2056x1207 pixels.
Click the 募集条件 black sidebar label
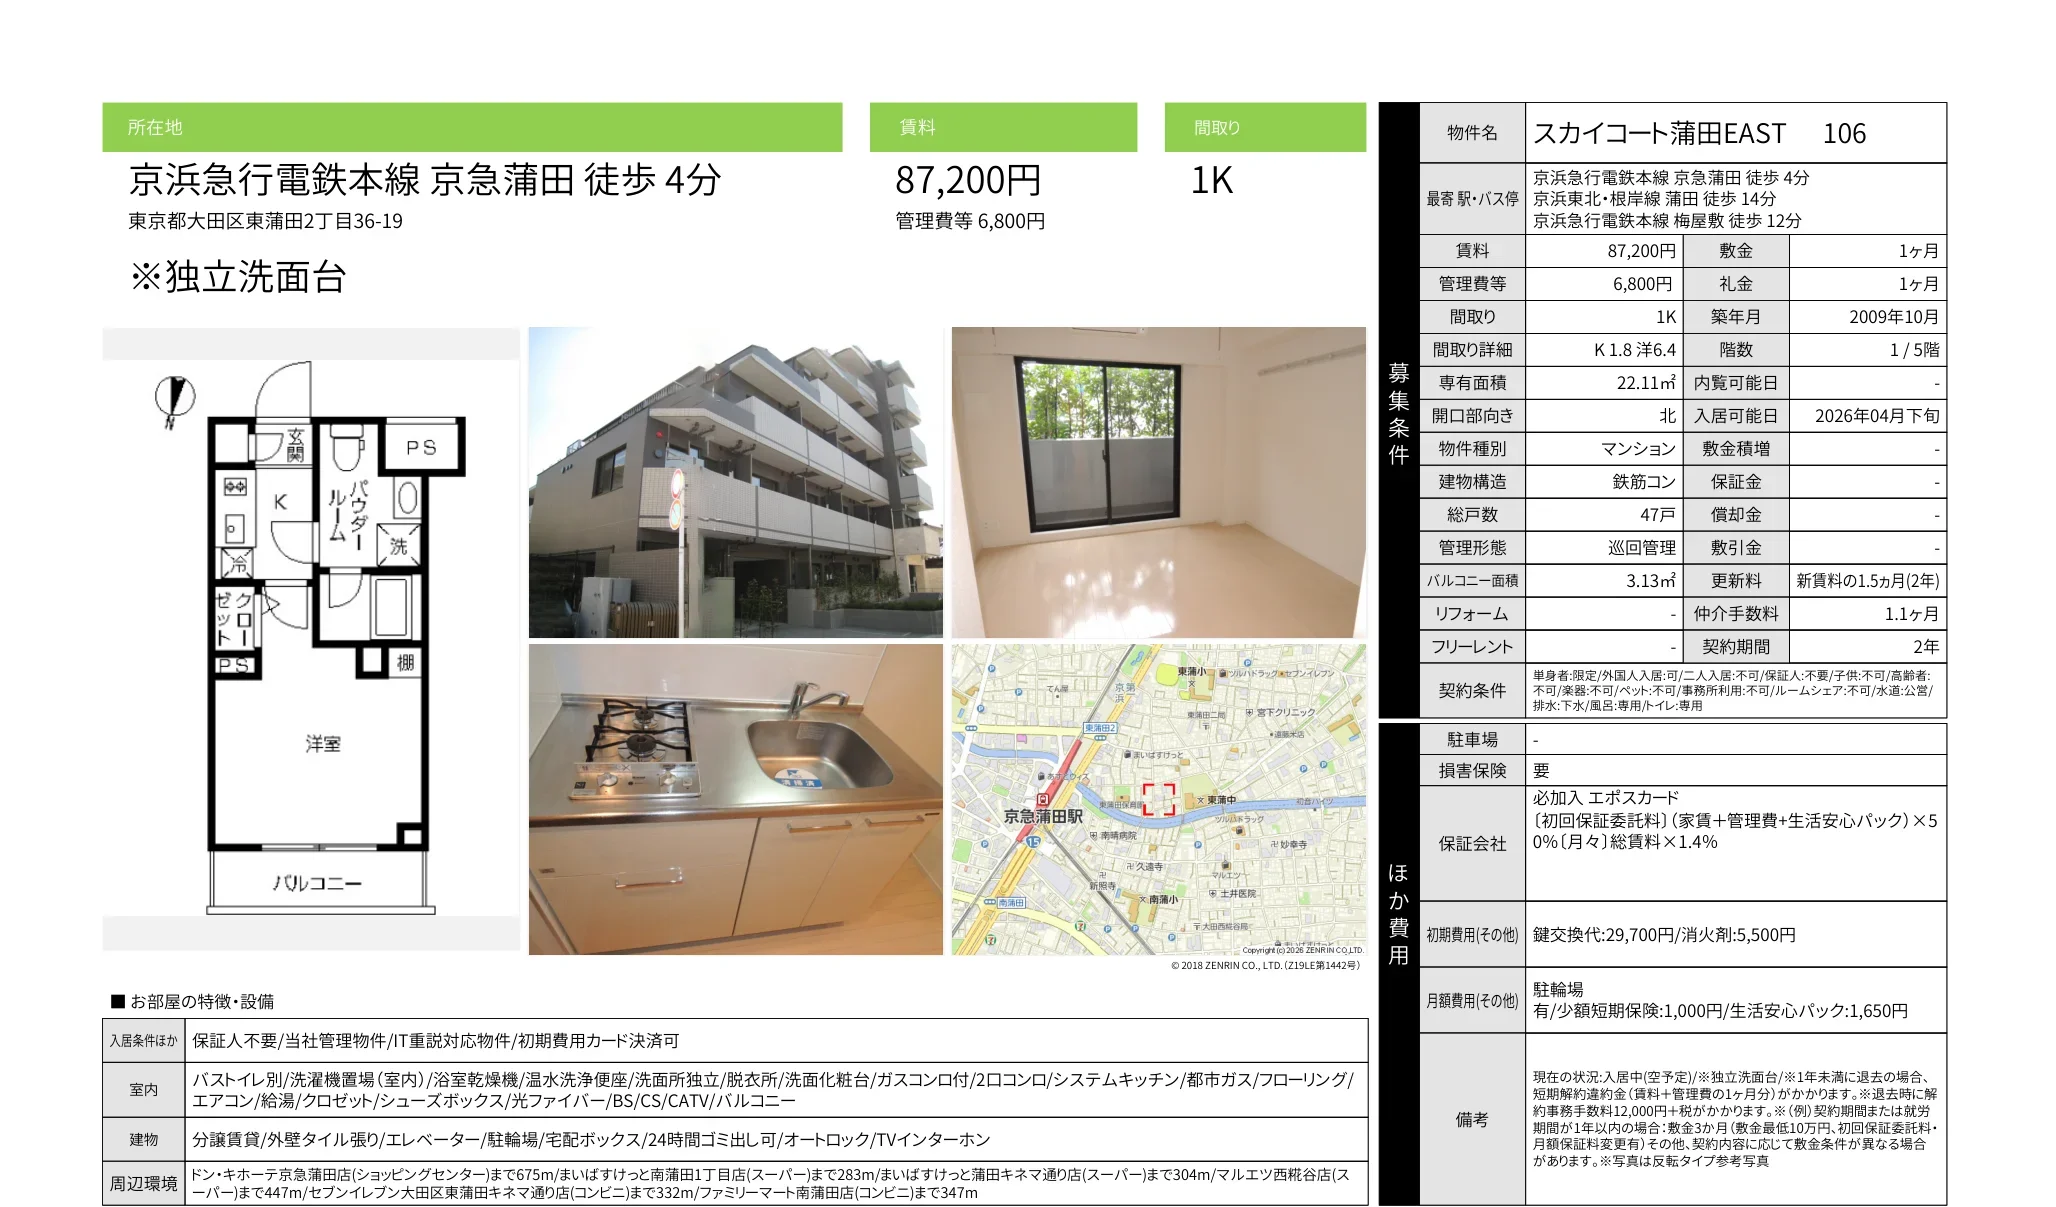1398,413
